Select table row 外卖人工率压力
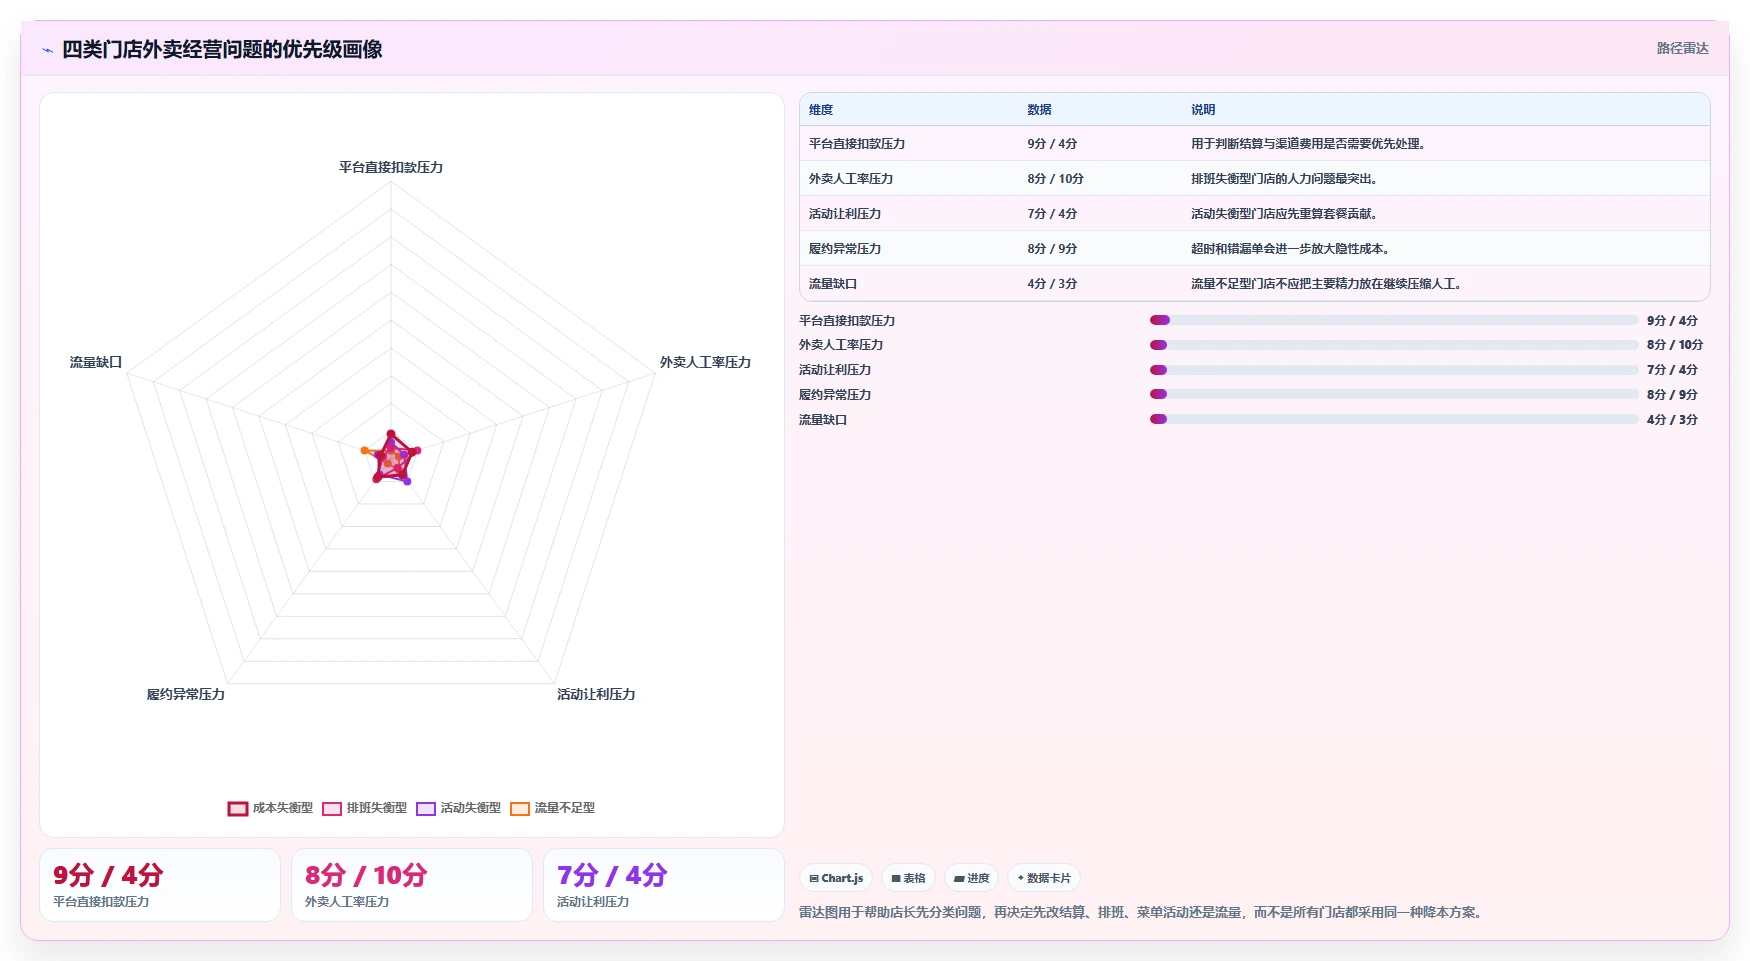 coord(1255,179)
